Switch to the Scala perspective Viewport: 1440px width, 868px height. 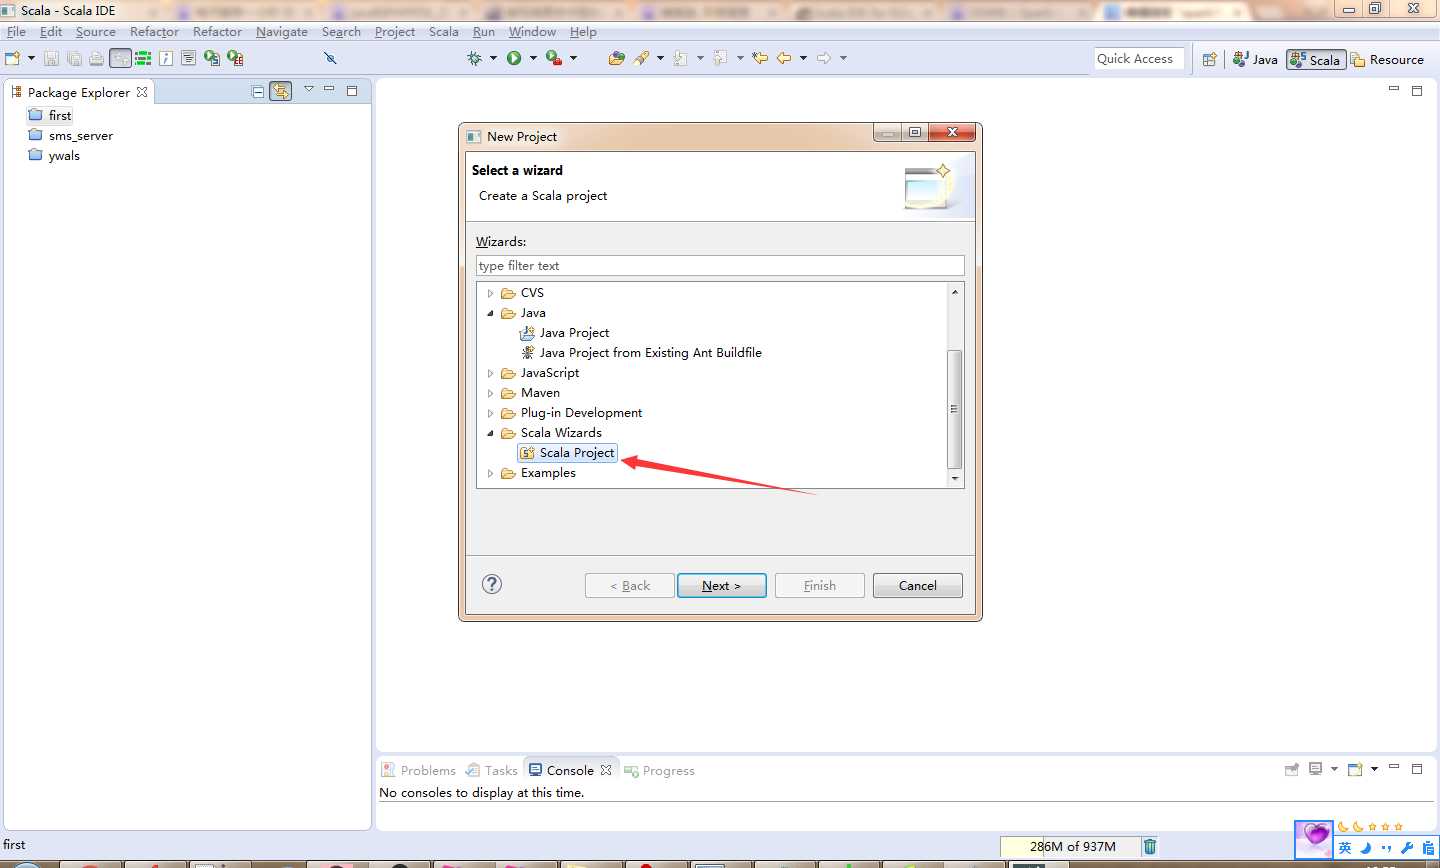(x=1315, y=59)
